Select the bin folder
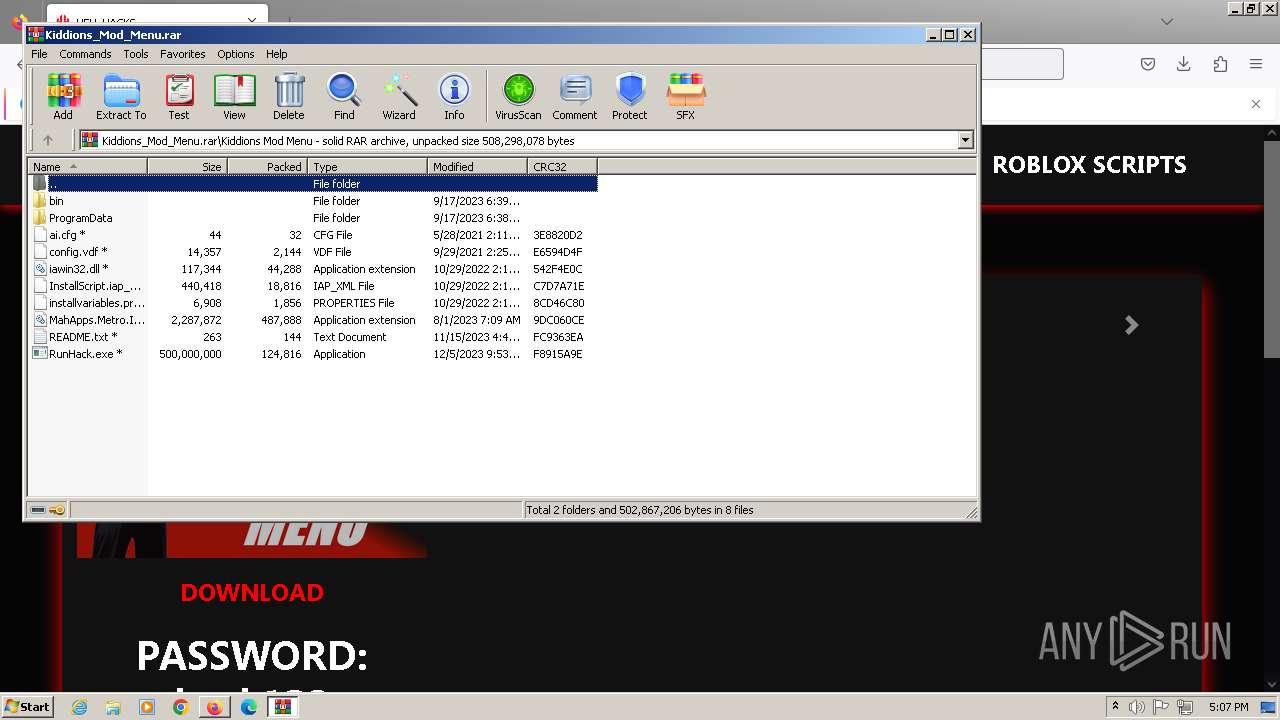1280x720 pixels. point(313,201)
